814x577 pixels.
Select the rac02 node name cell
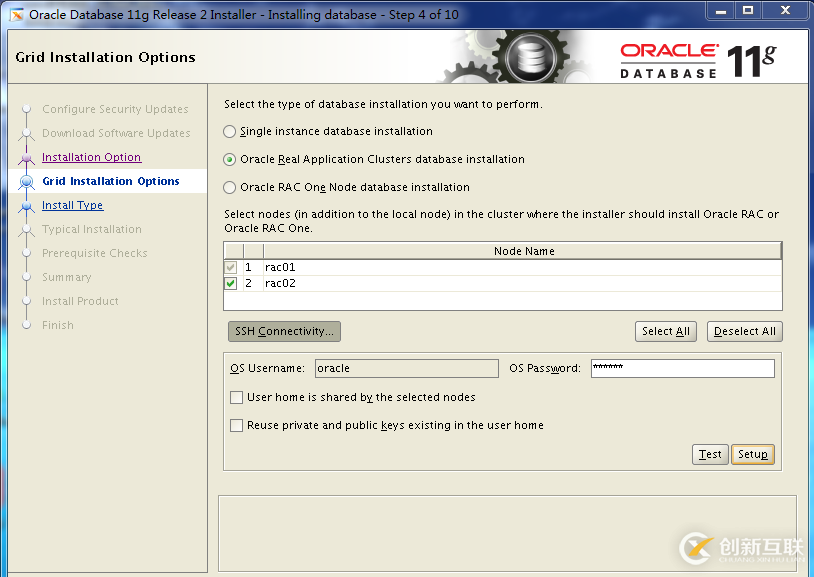[523, 283]
